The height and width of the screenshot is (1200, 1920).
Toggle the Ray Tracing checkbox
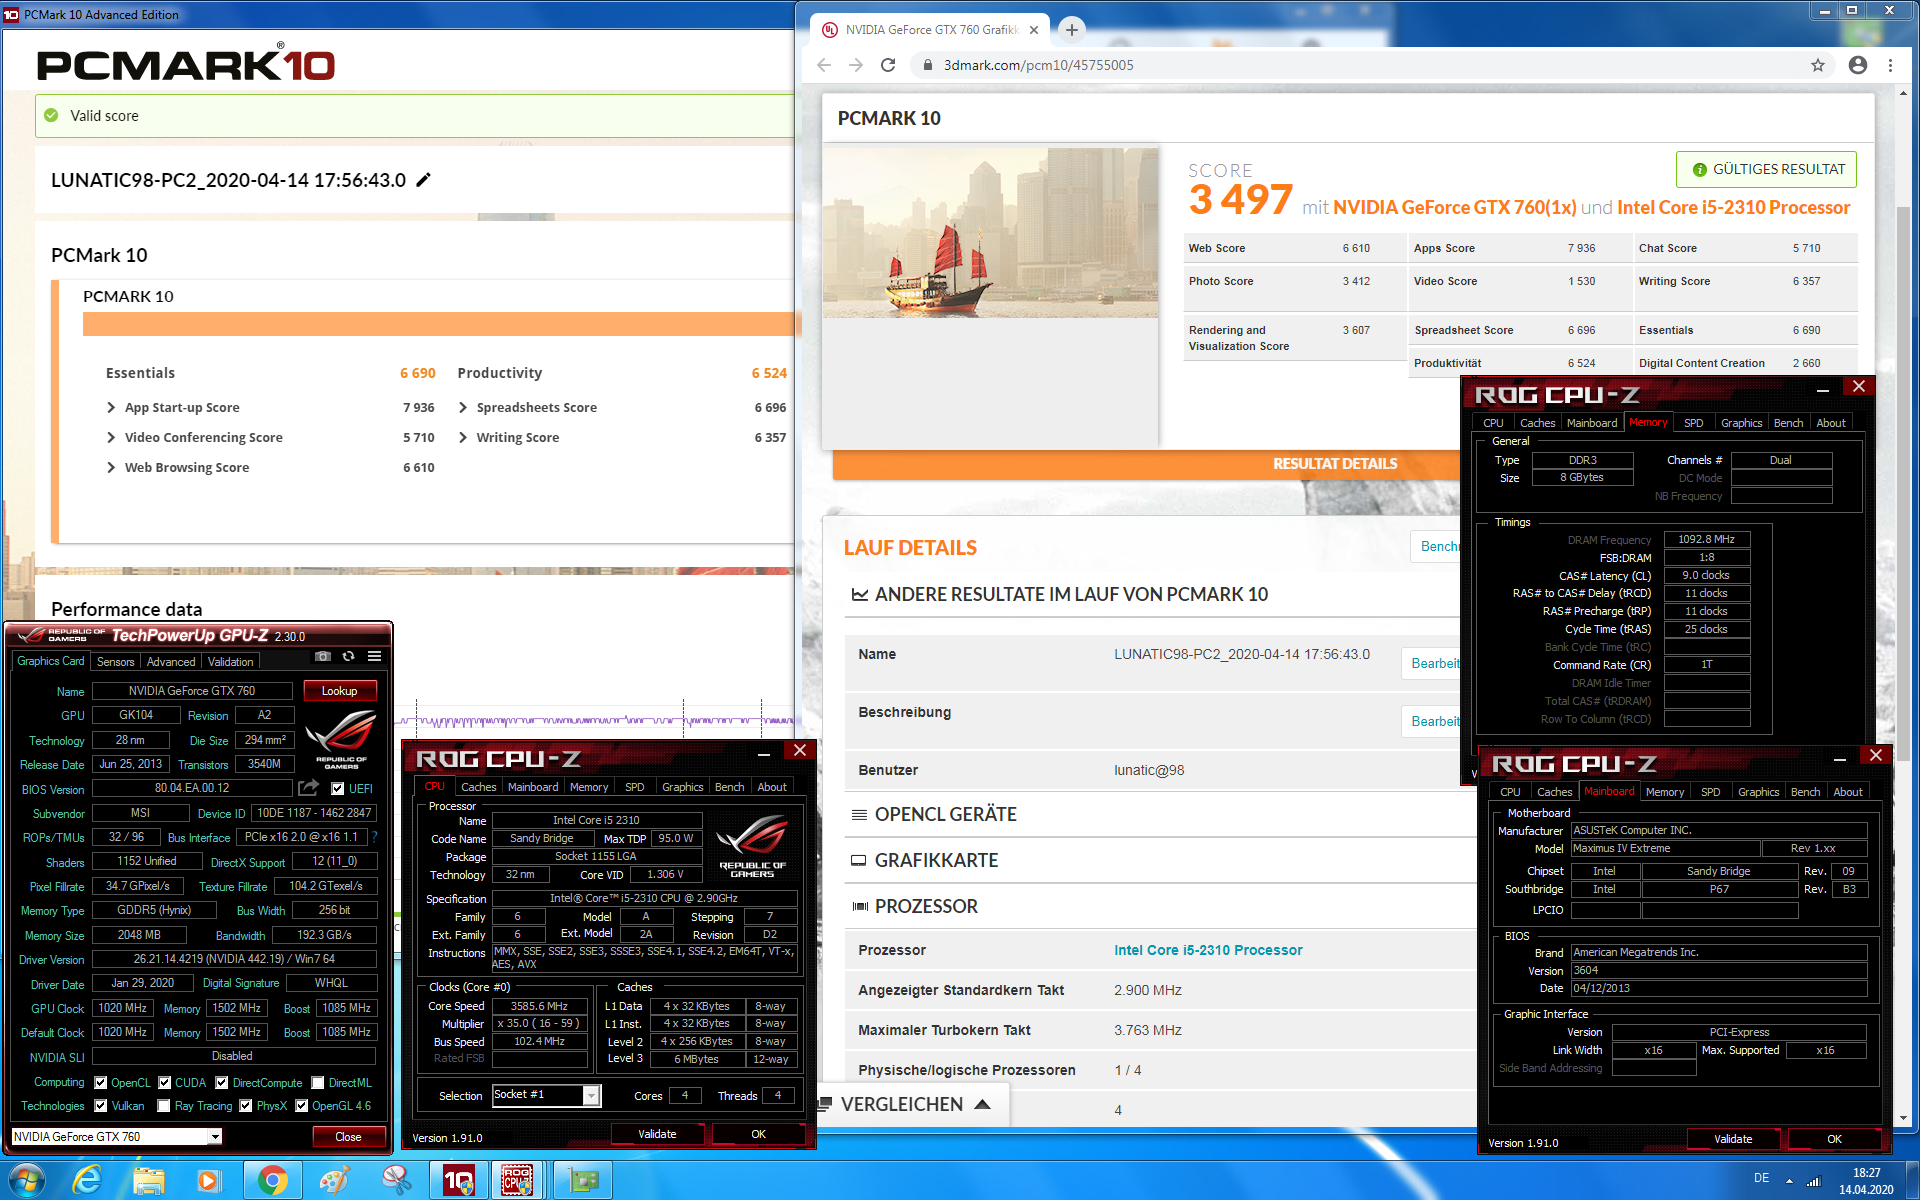pyautogui.click(x=163, y=1105)
